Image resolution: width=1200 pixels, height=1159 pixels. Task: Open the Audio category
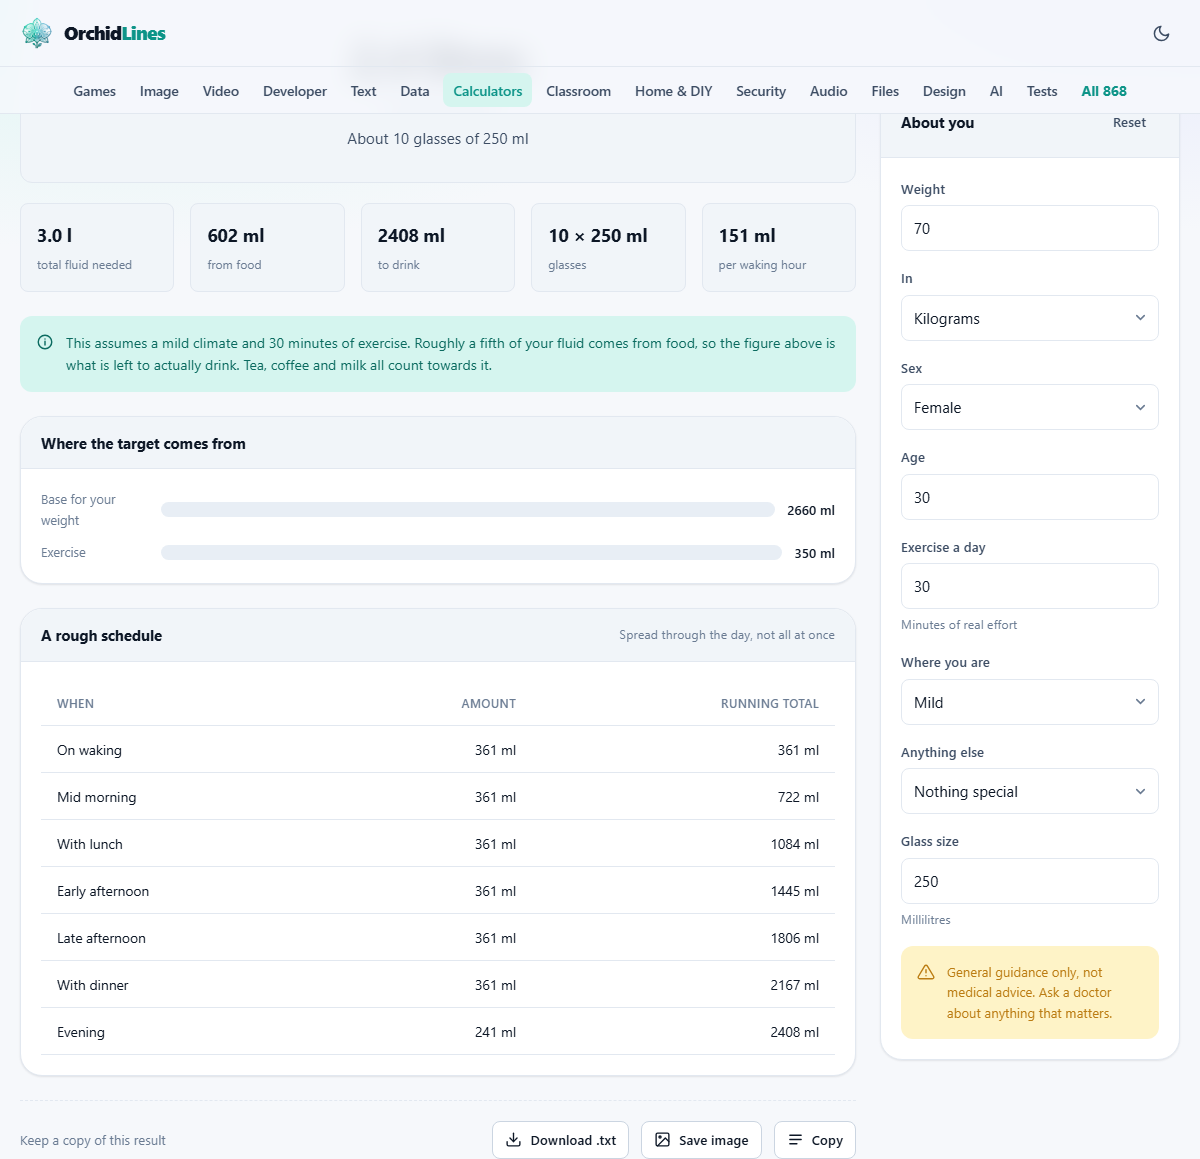[x=829, y=91]
